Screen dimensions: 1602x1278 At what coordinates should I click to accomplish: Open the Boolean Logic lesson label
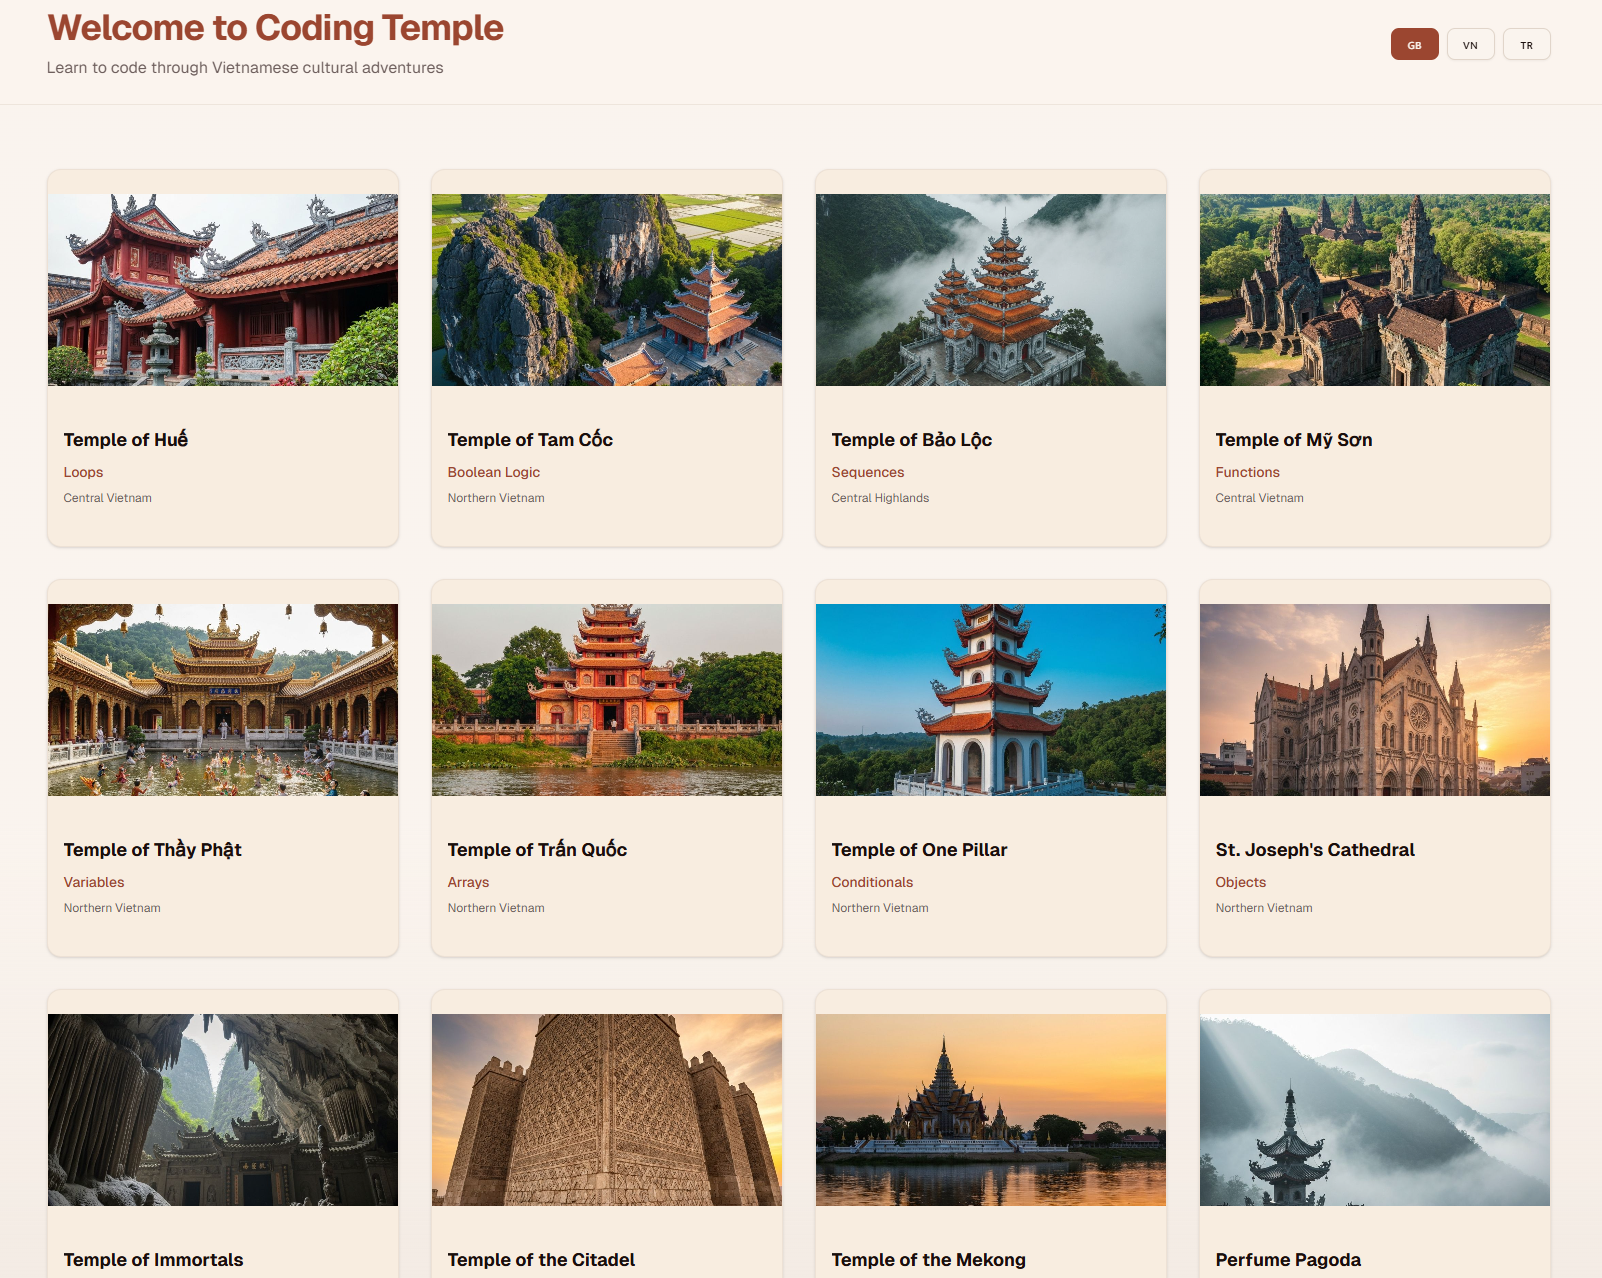point(494,472)
